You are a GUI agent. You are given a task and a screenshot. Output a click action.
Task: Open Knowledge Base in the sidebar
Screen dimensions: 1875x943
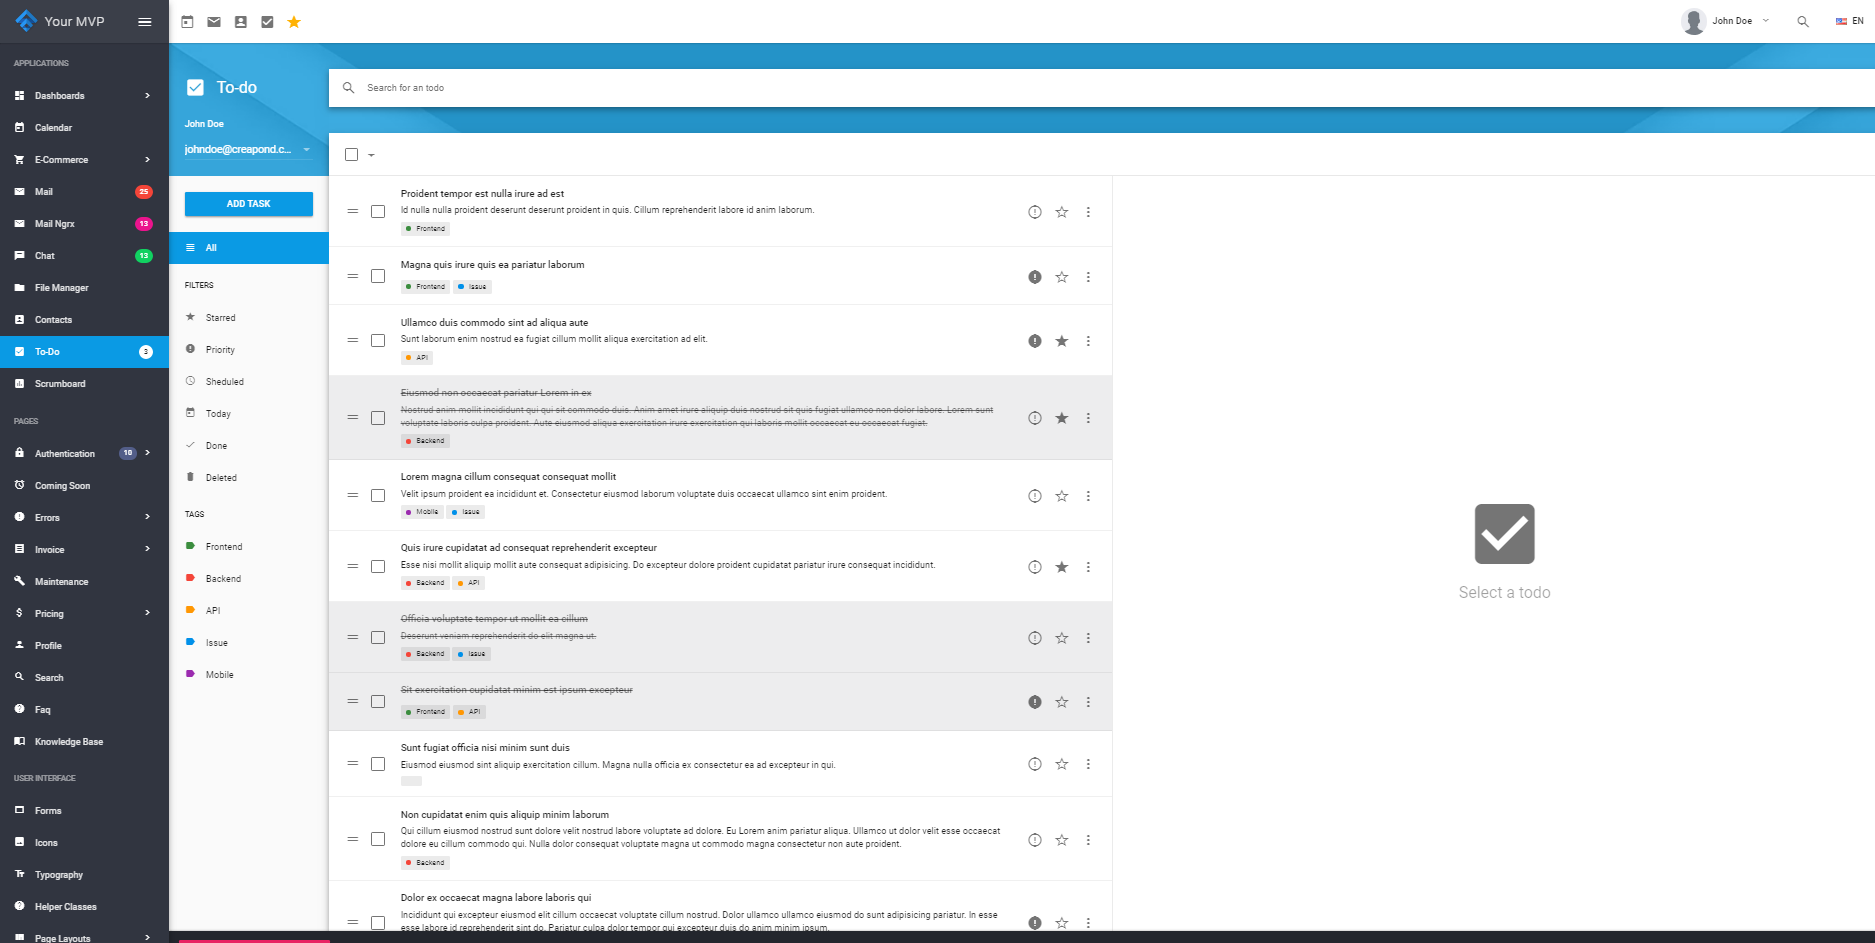pos(84,742)
